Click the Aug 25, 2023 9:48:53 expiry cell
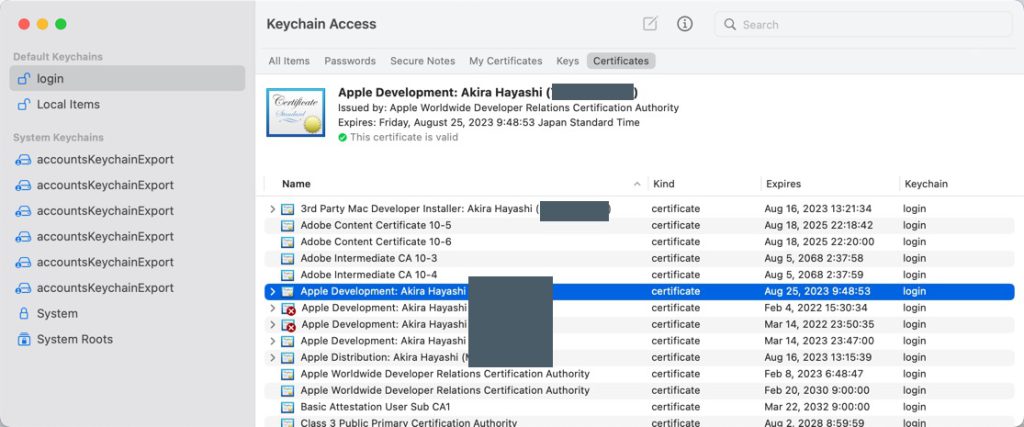The width and height of the screenshot is (1024, 427). coord(817,291)
